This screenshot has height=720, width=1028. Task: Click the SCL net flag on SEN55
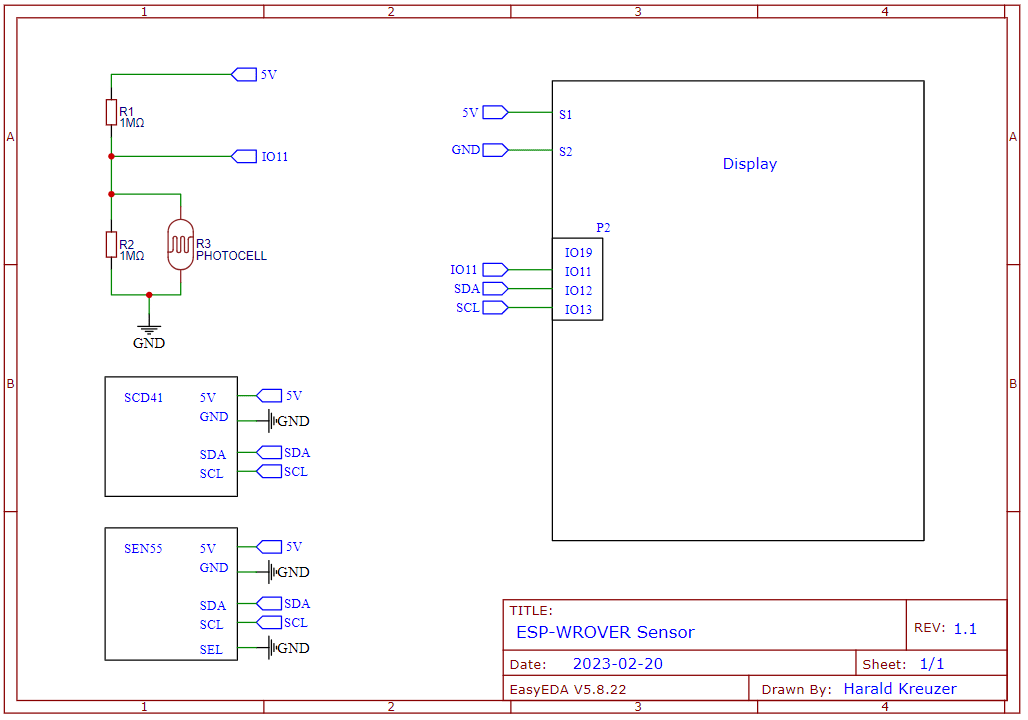pos(270,623)
